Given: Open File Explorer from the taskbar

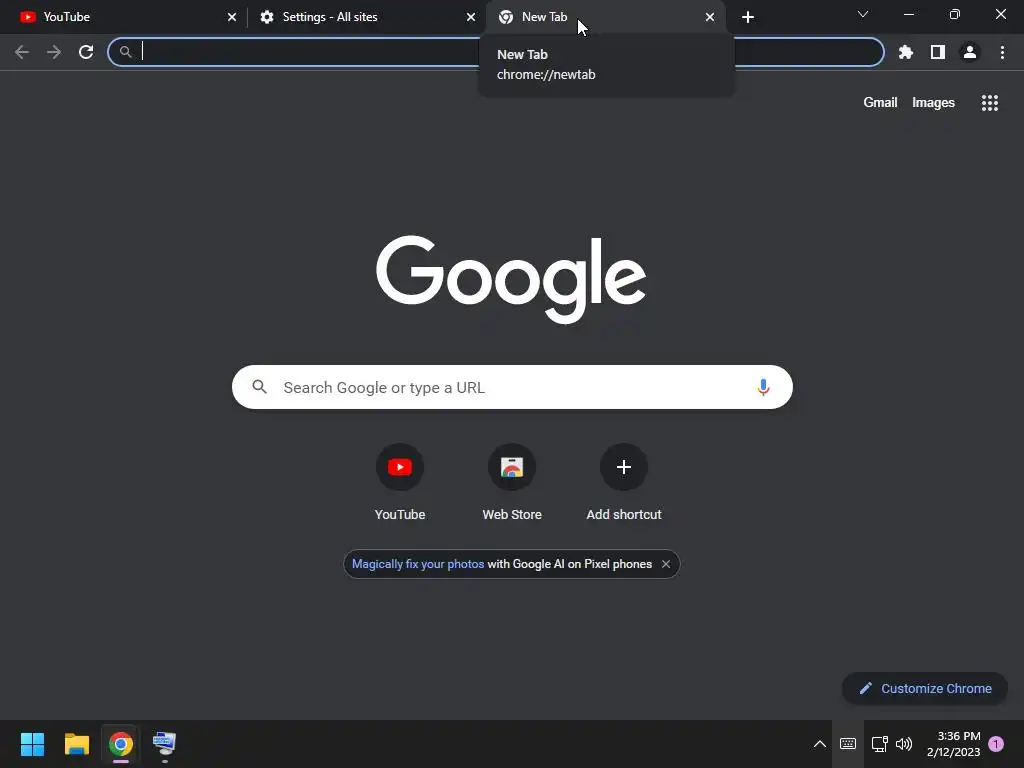Looking at the screenshot, I should point(76,744).
